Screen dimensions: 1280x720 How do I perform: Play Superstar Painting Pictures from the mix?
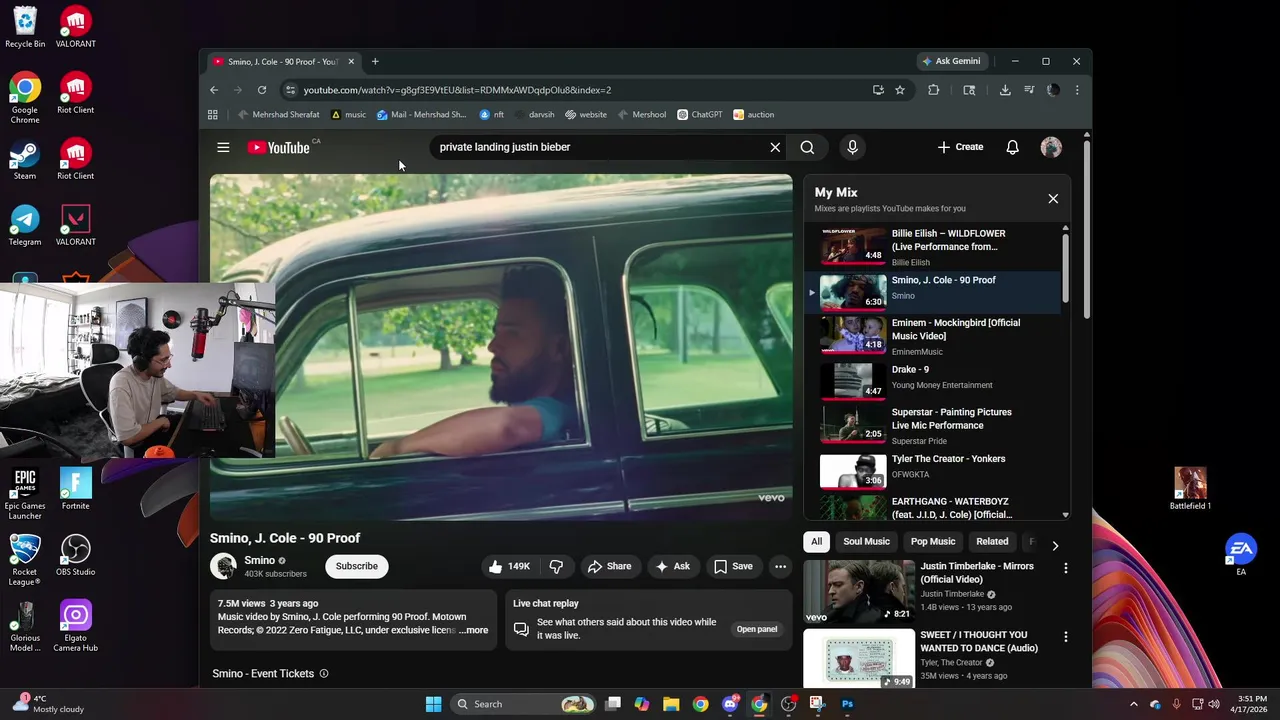932,425
